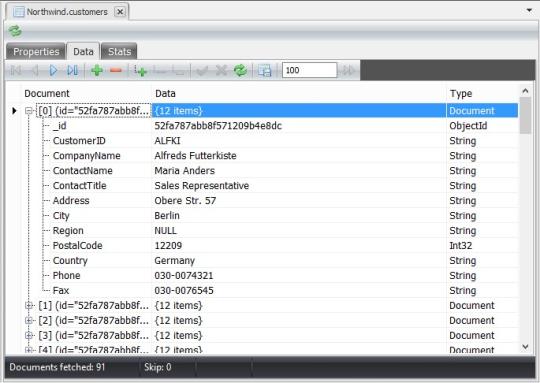540x383 pixels.
Task: Go to next page of documents
Action: (53, 70)
